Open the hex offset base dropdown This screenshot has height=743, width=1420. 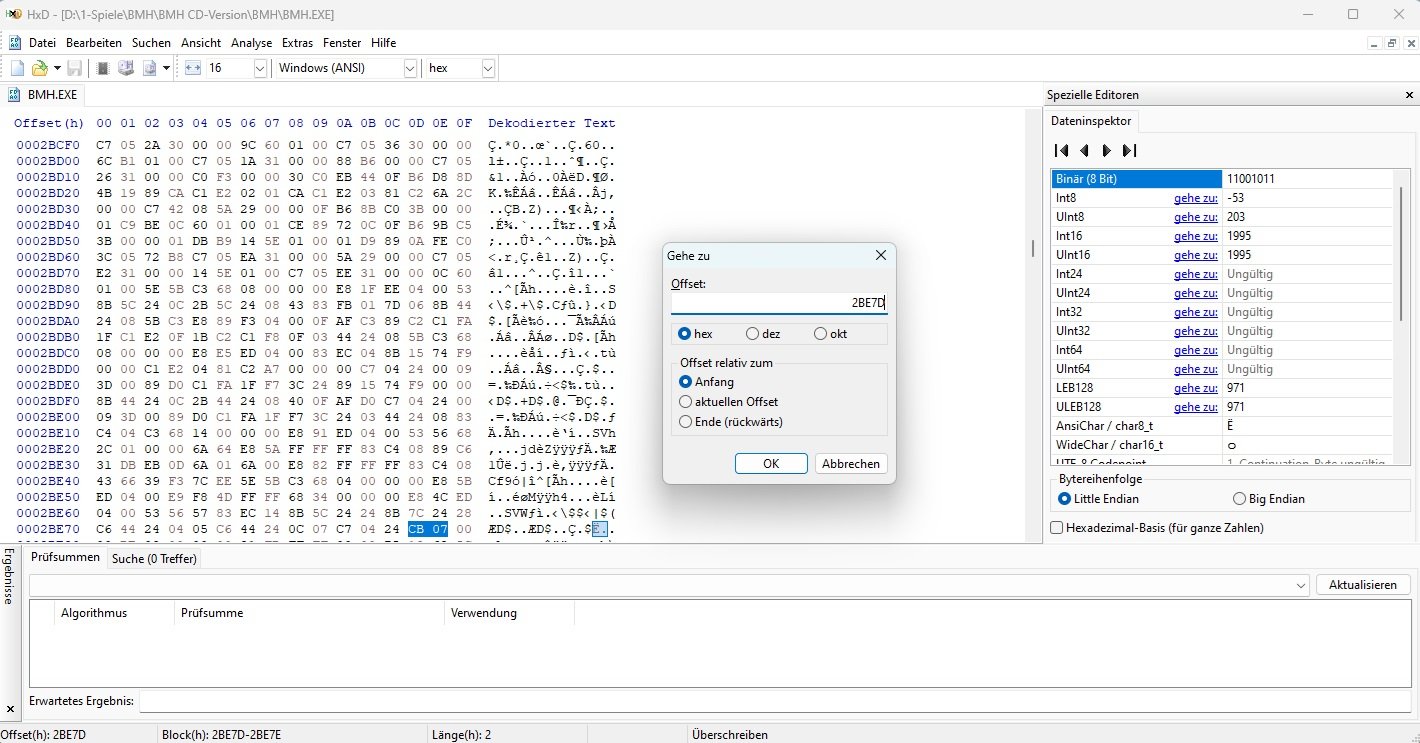pyautogui.click(x=488, y=68)
